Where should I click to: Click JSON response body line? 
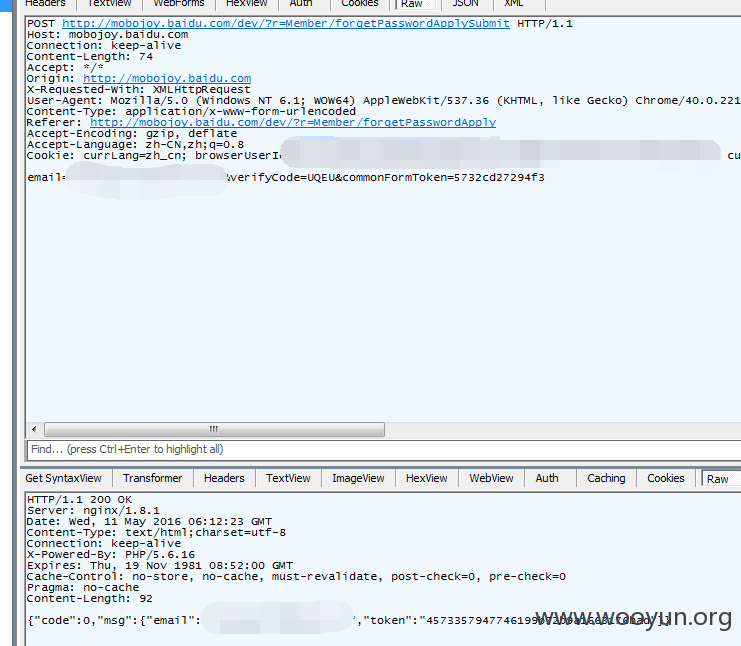pyautogui.click(x=349, y=620)
